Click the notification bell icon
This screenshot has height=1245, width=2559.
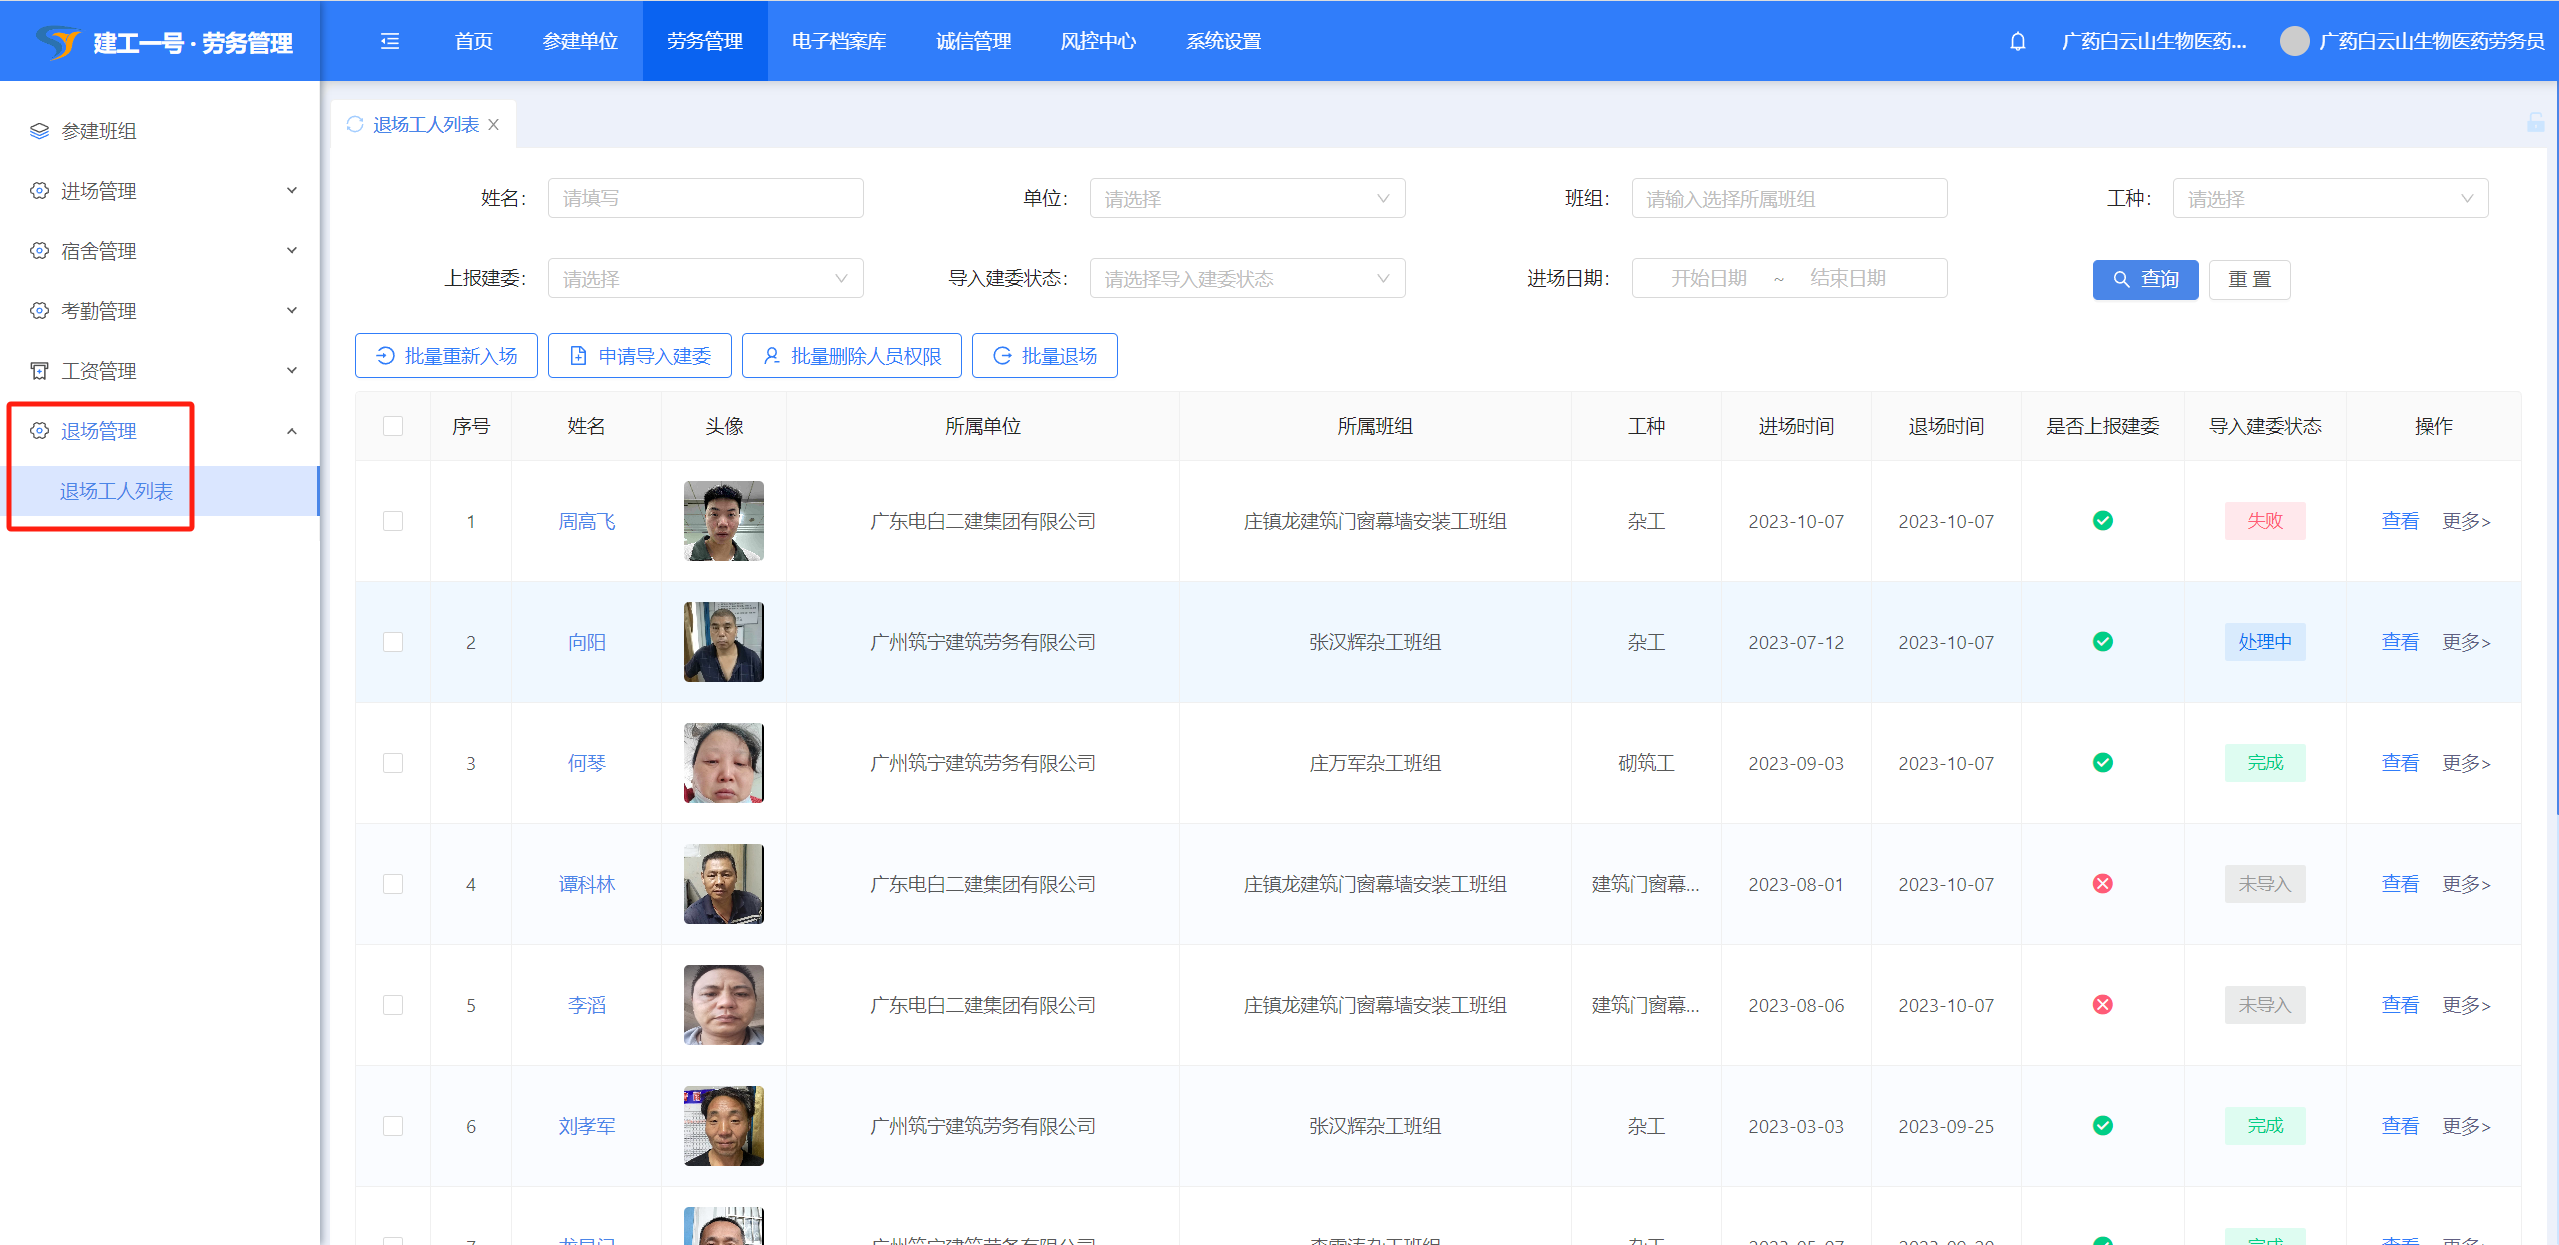(x=2017, y=41)
